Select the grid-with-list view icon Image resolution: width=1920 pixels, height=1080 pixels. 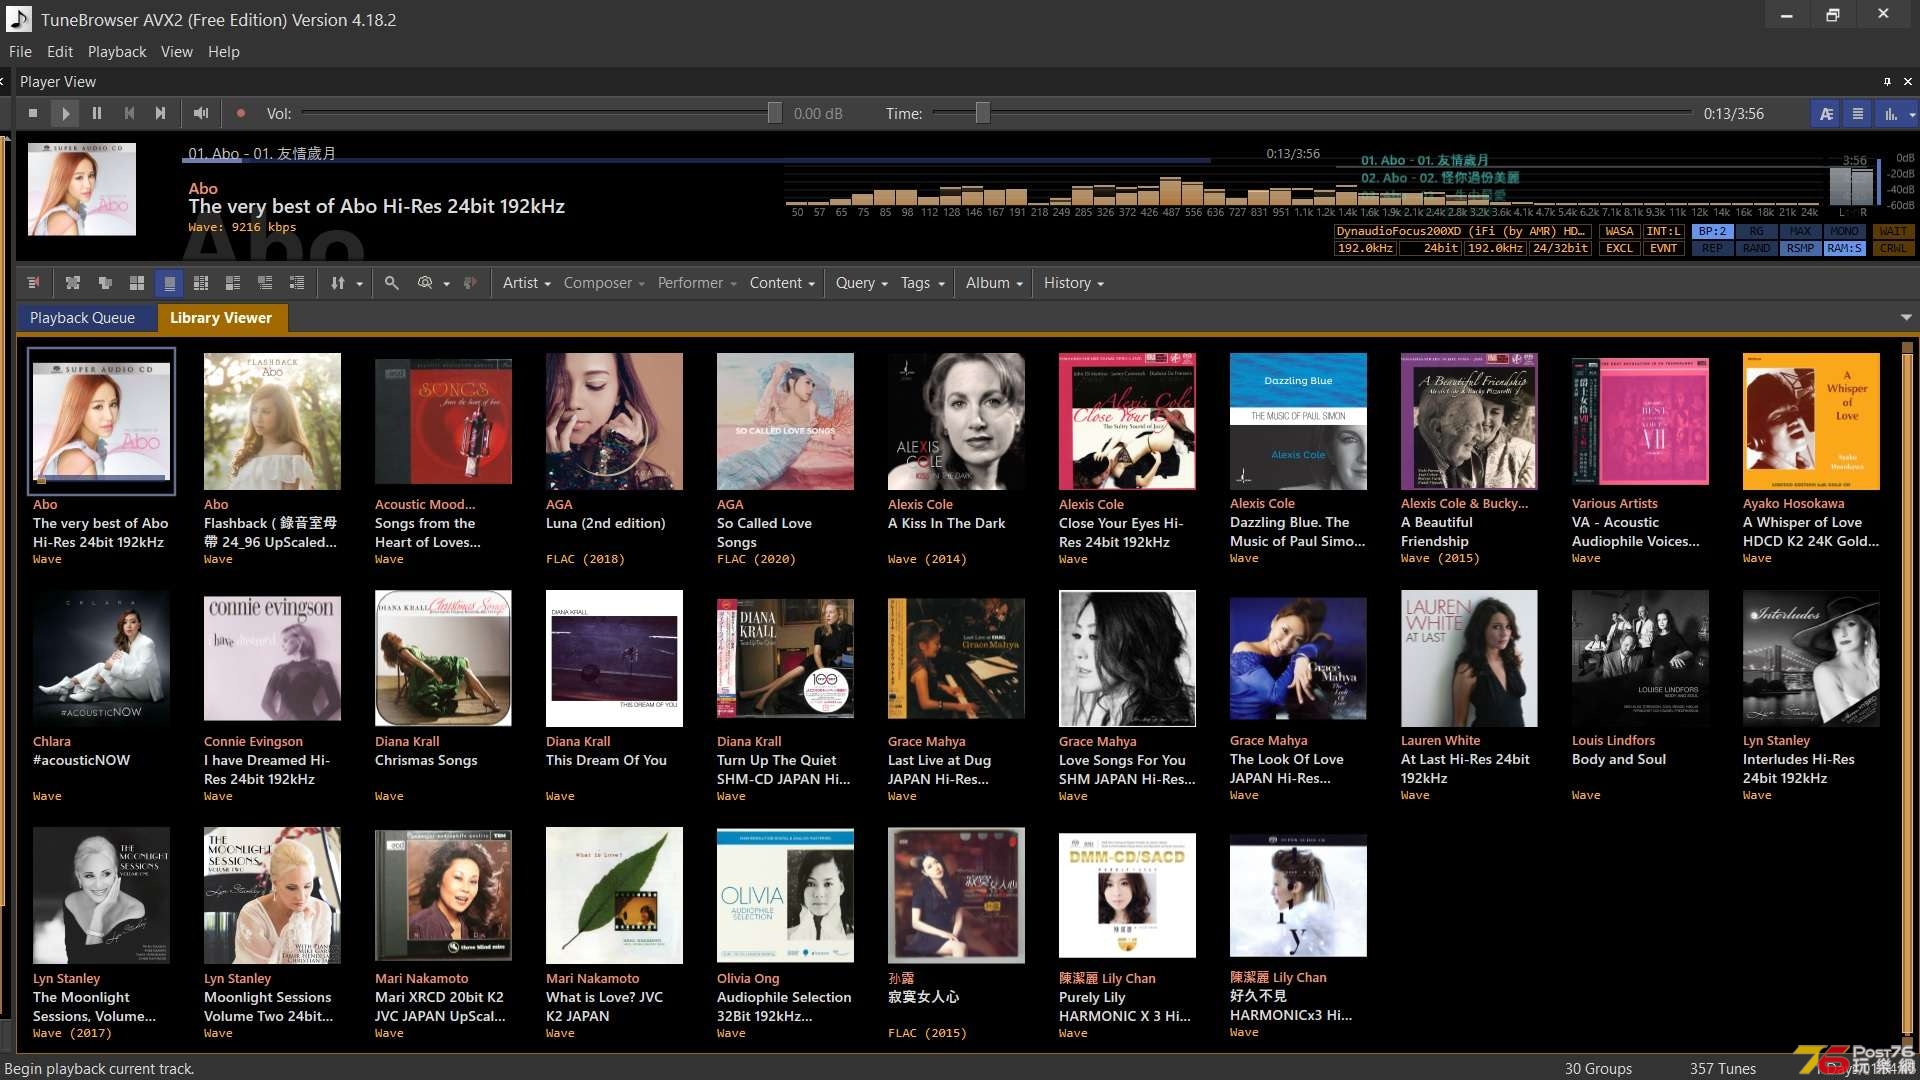pos(201,283)
